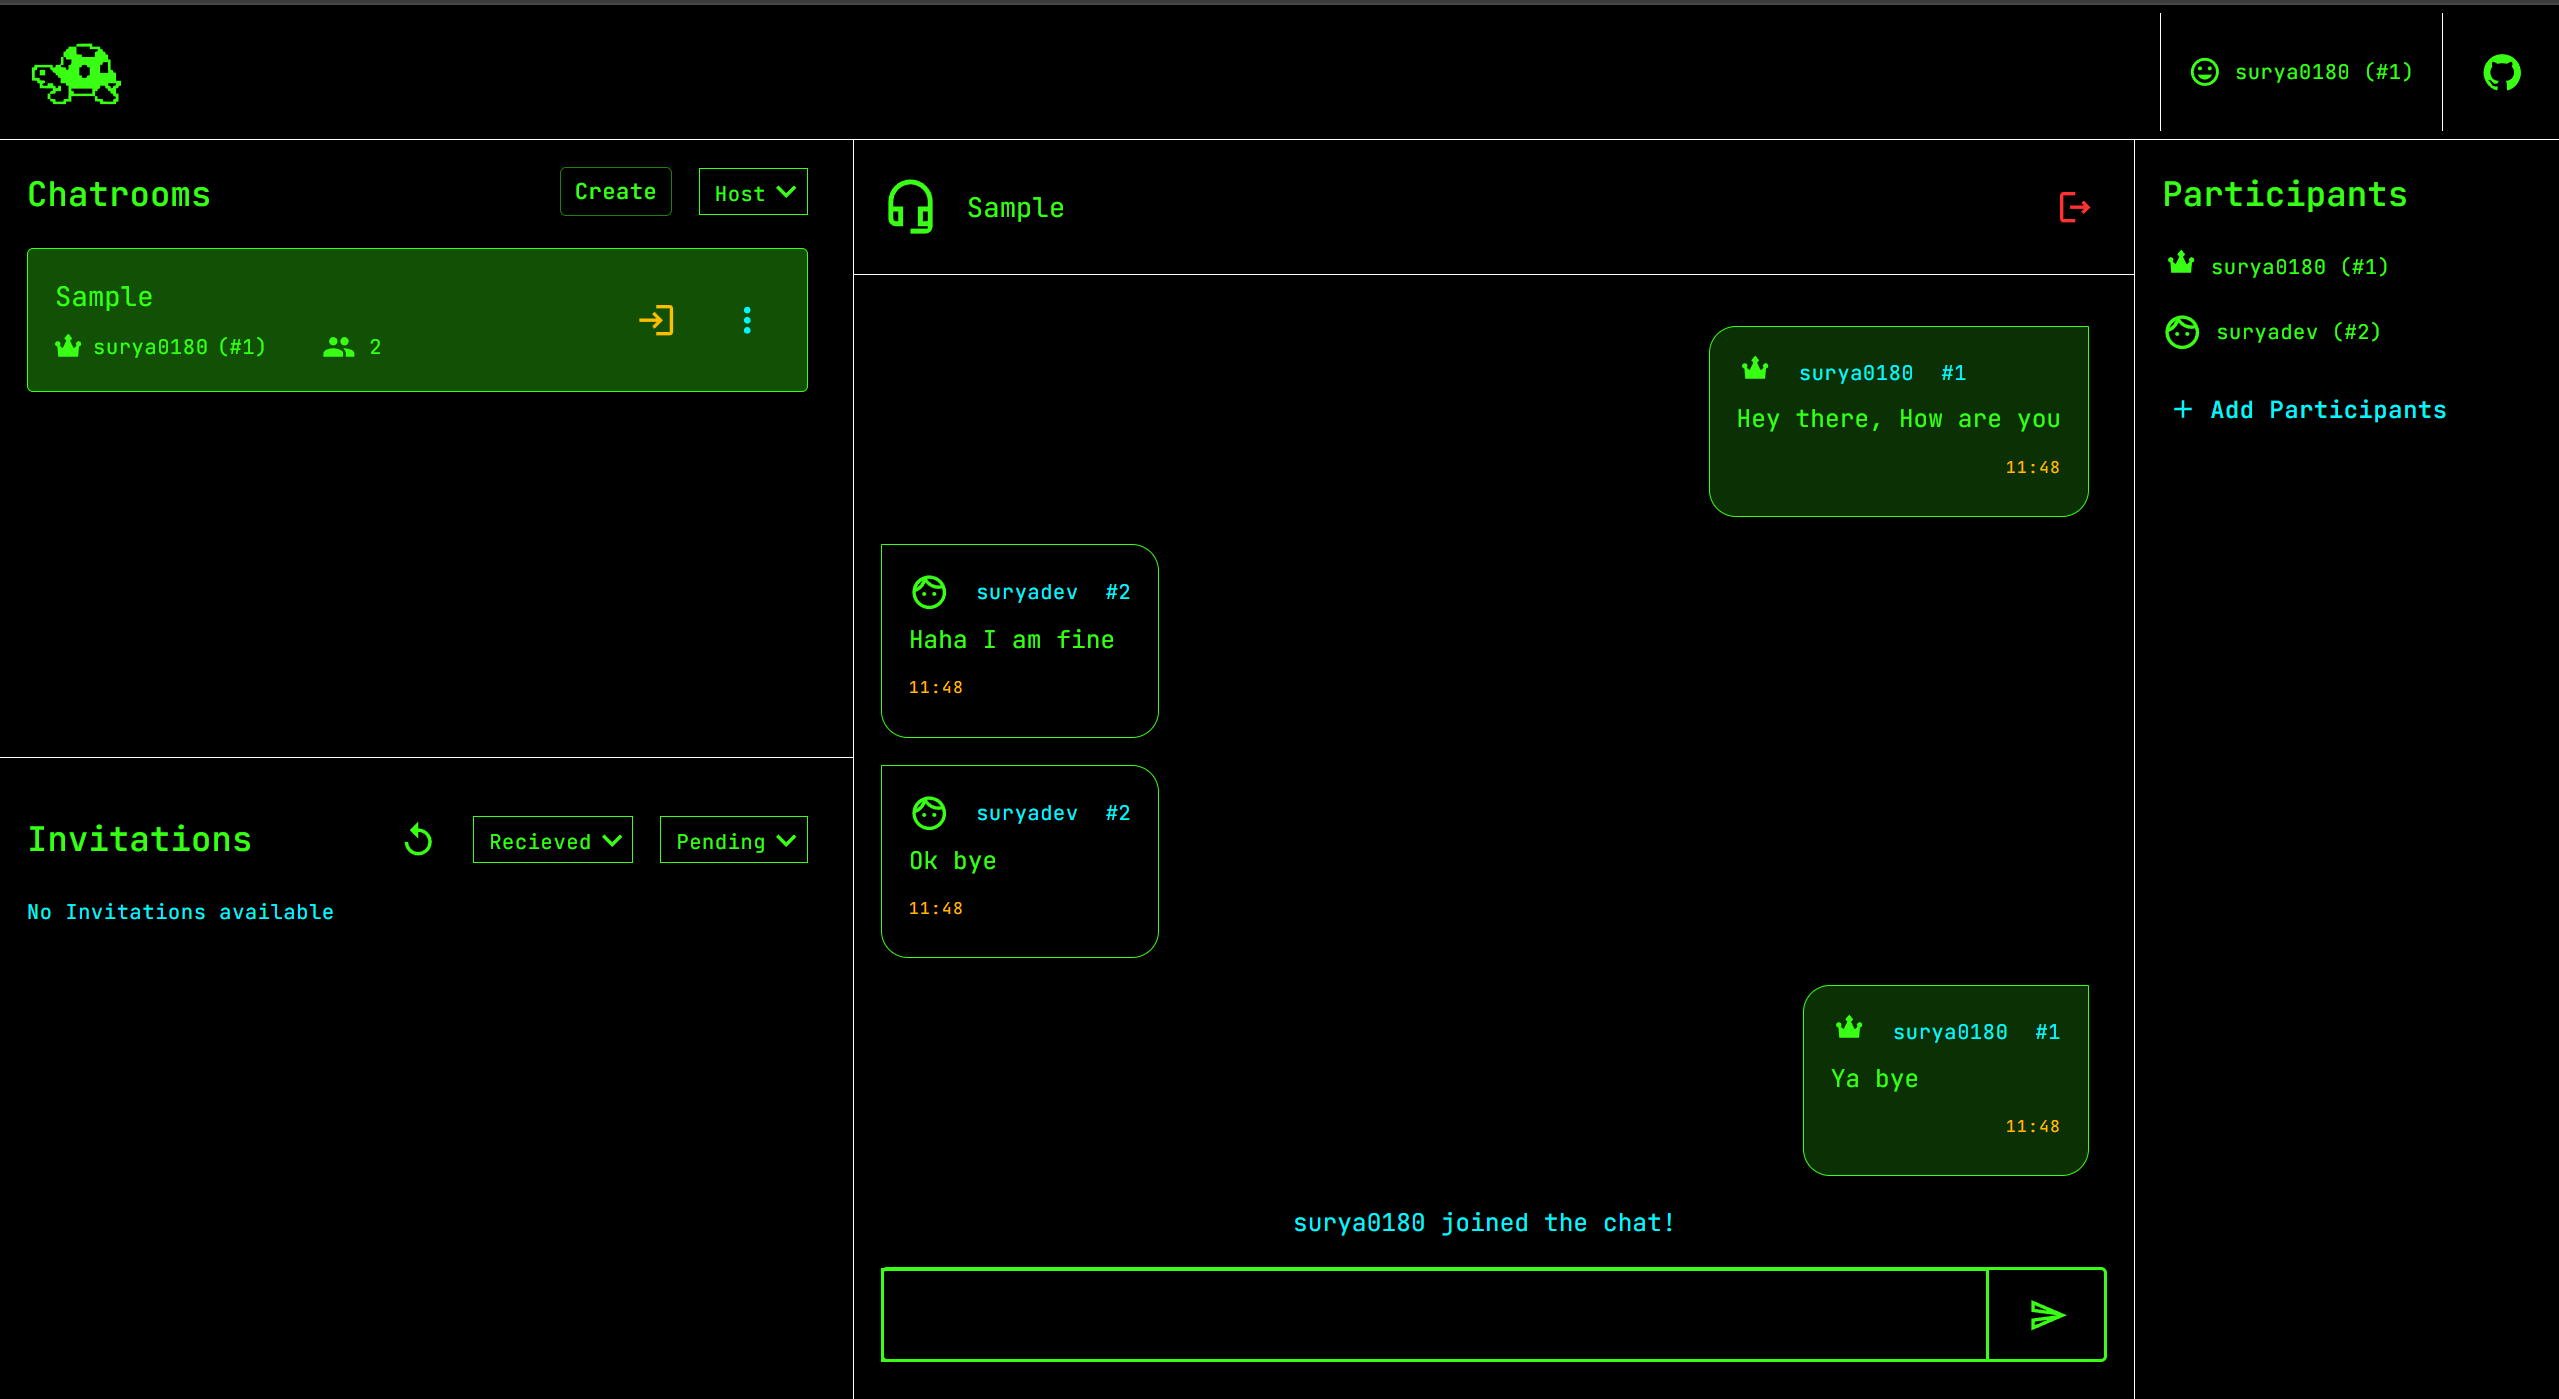2559x1399 pixels.
Task: Click smiley profile icon surya0180 in header
Action: [x=2204, y=72]
